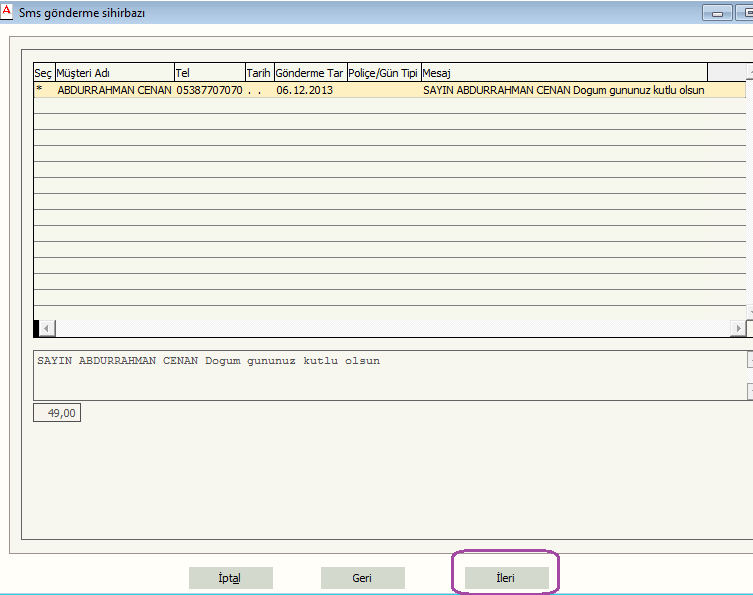Screen dimensions: 753x595
Task: Select the ABDURRAHMAN CENAN customer name cell
Action: coord(114,90)
